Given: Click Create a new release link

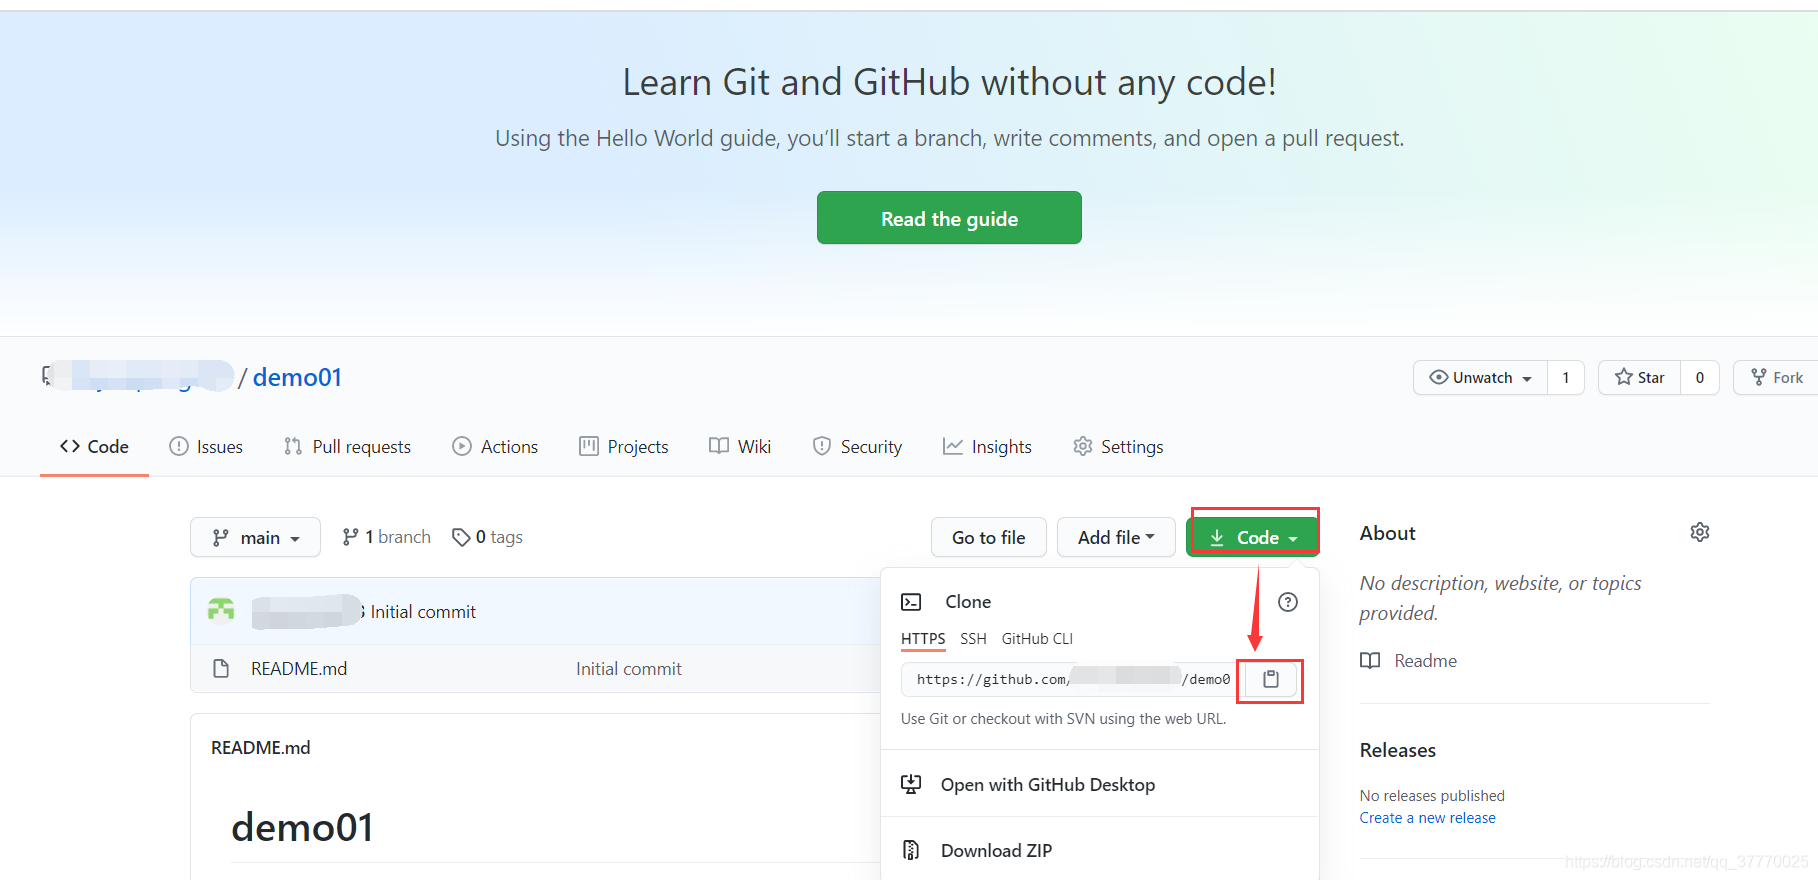Looking at the screenshot, I should 1427,817.
